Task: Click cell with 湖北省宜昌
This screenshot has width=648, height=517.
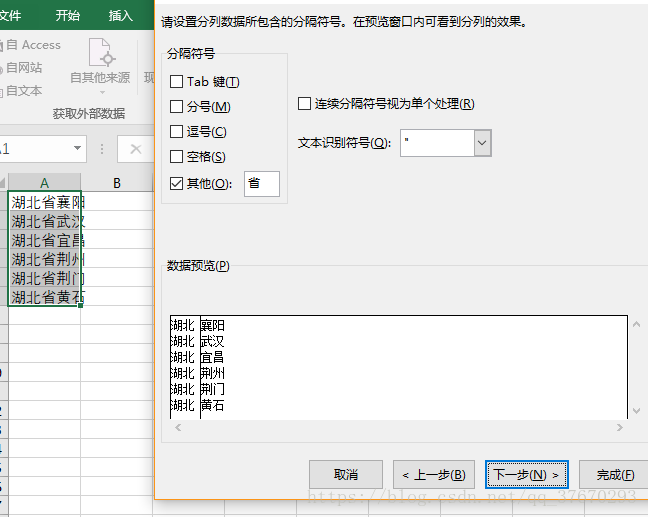Action: pos(44,240)
